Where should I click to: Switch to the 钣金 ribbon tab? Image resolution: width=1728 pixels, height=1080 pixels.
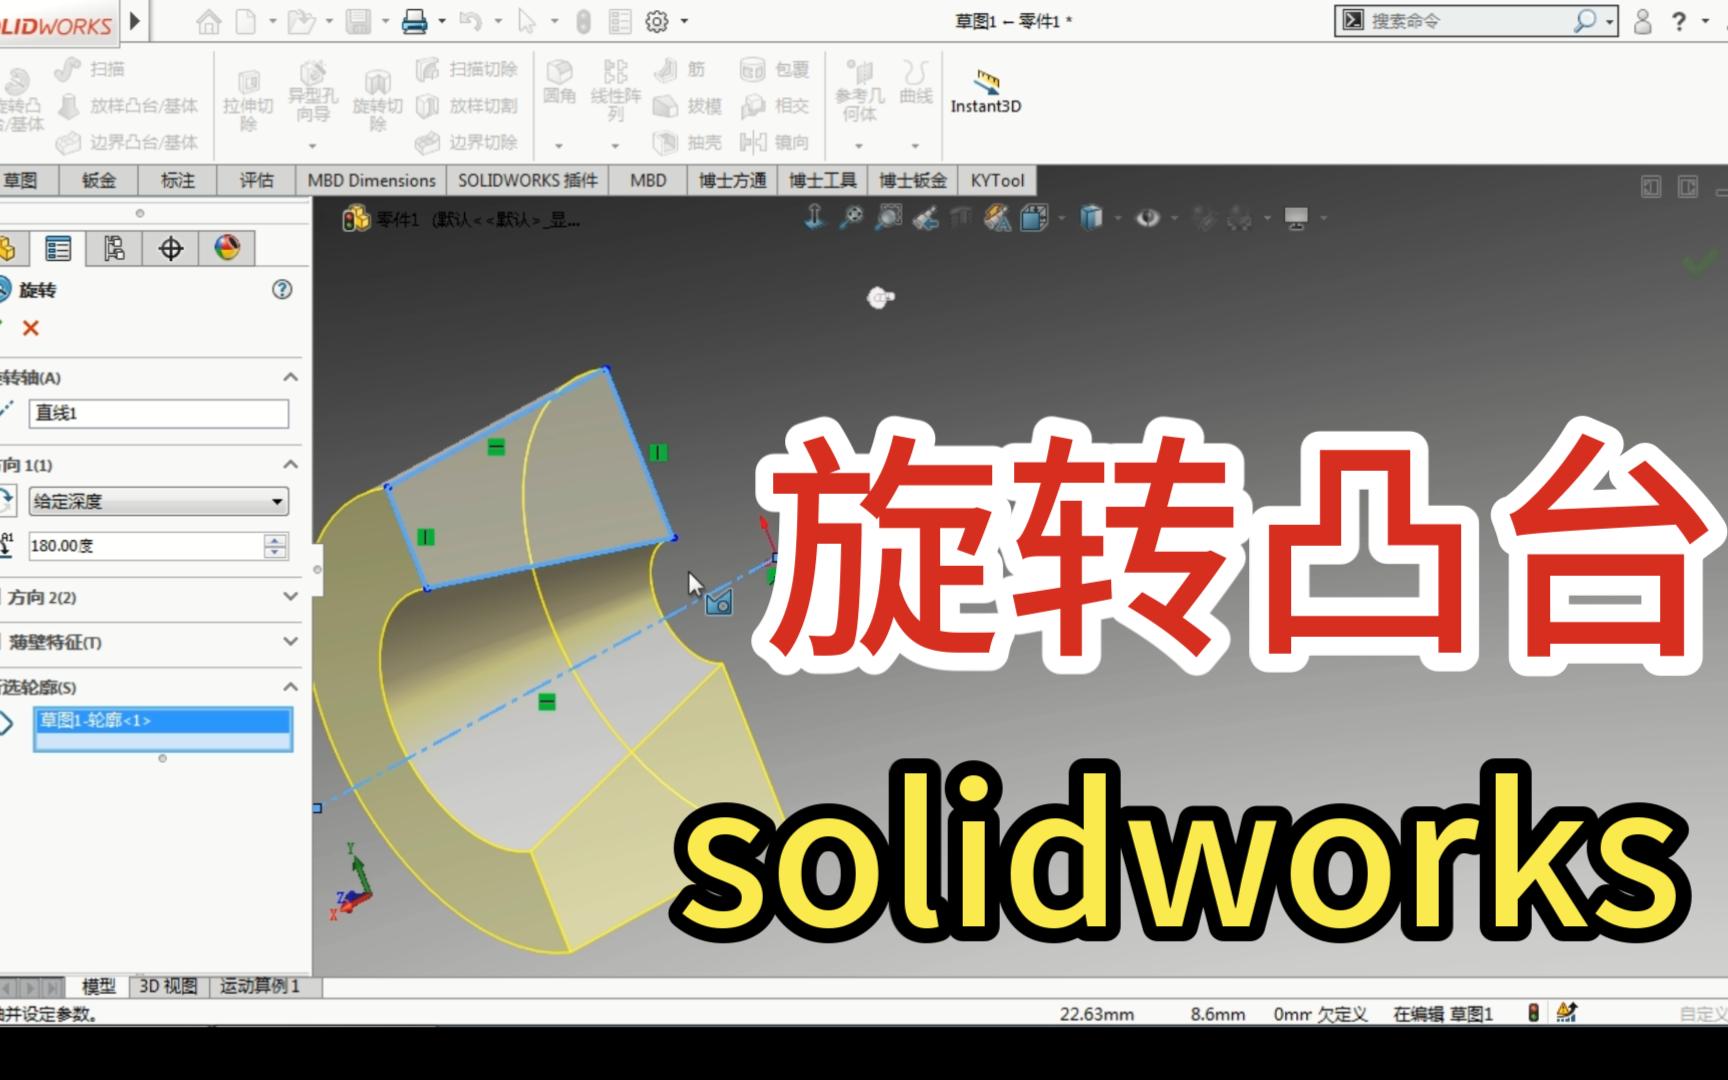point(96,180)
